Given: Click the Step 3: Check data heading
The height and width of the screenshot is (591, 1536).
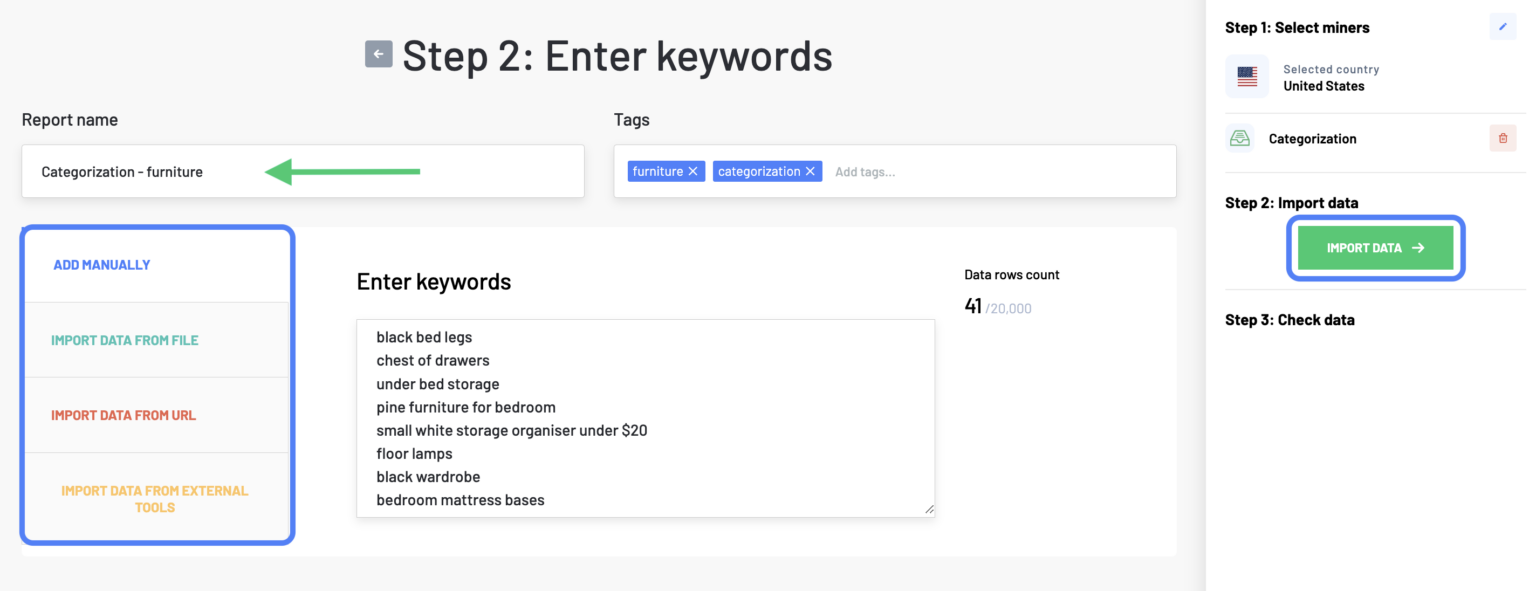Looking at the screenshot, I should point(1290,319).
